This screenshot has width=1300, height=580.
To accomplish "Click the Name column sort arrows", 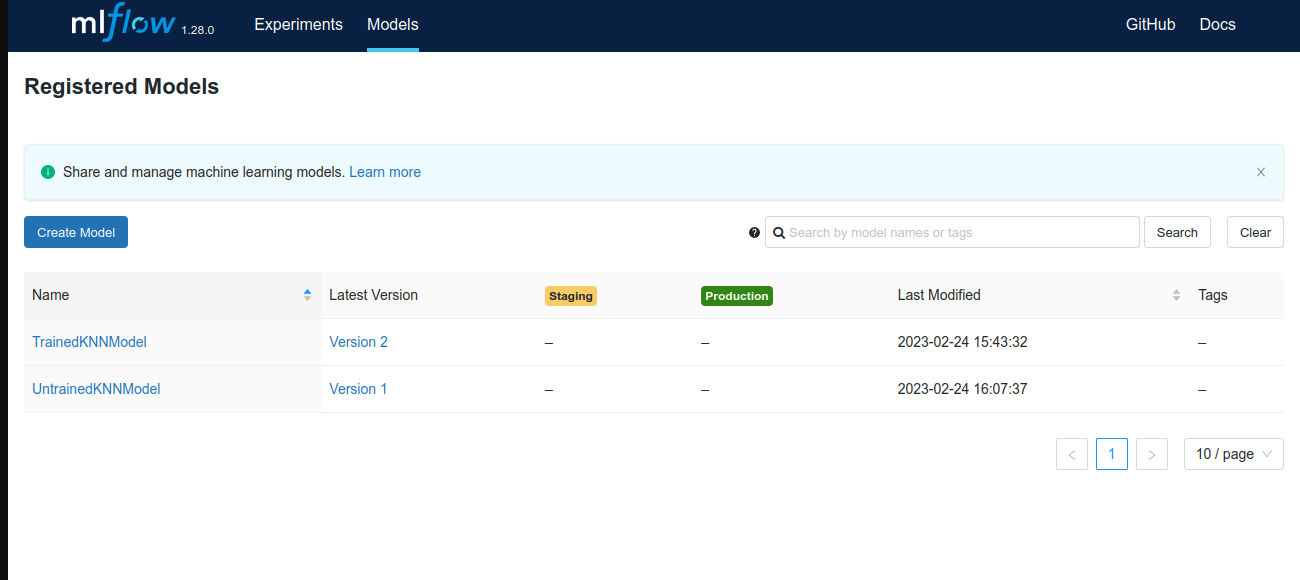I will pos(307,295).
